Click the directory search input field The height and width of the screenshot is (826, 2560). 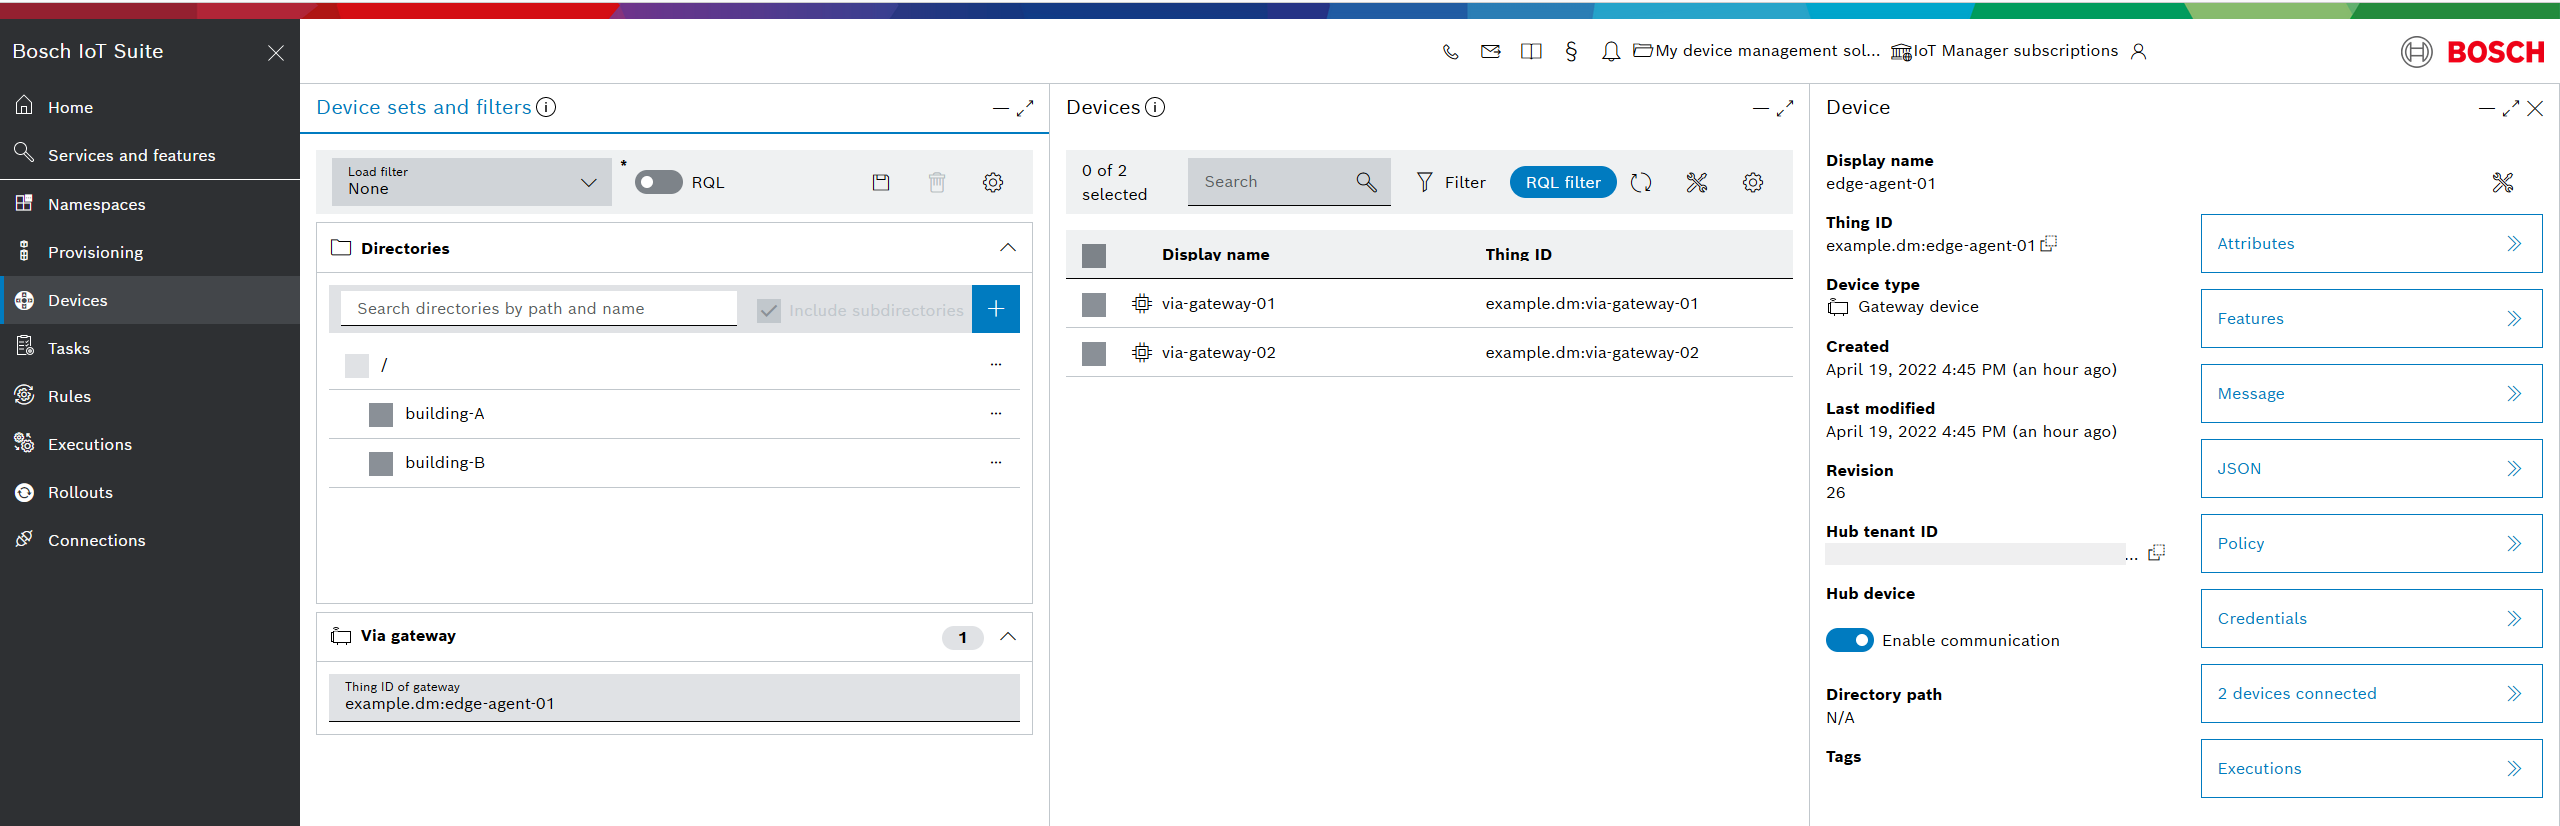pos(539,308)
